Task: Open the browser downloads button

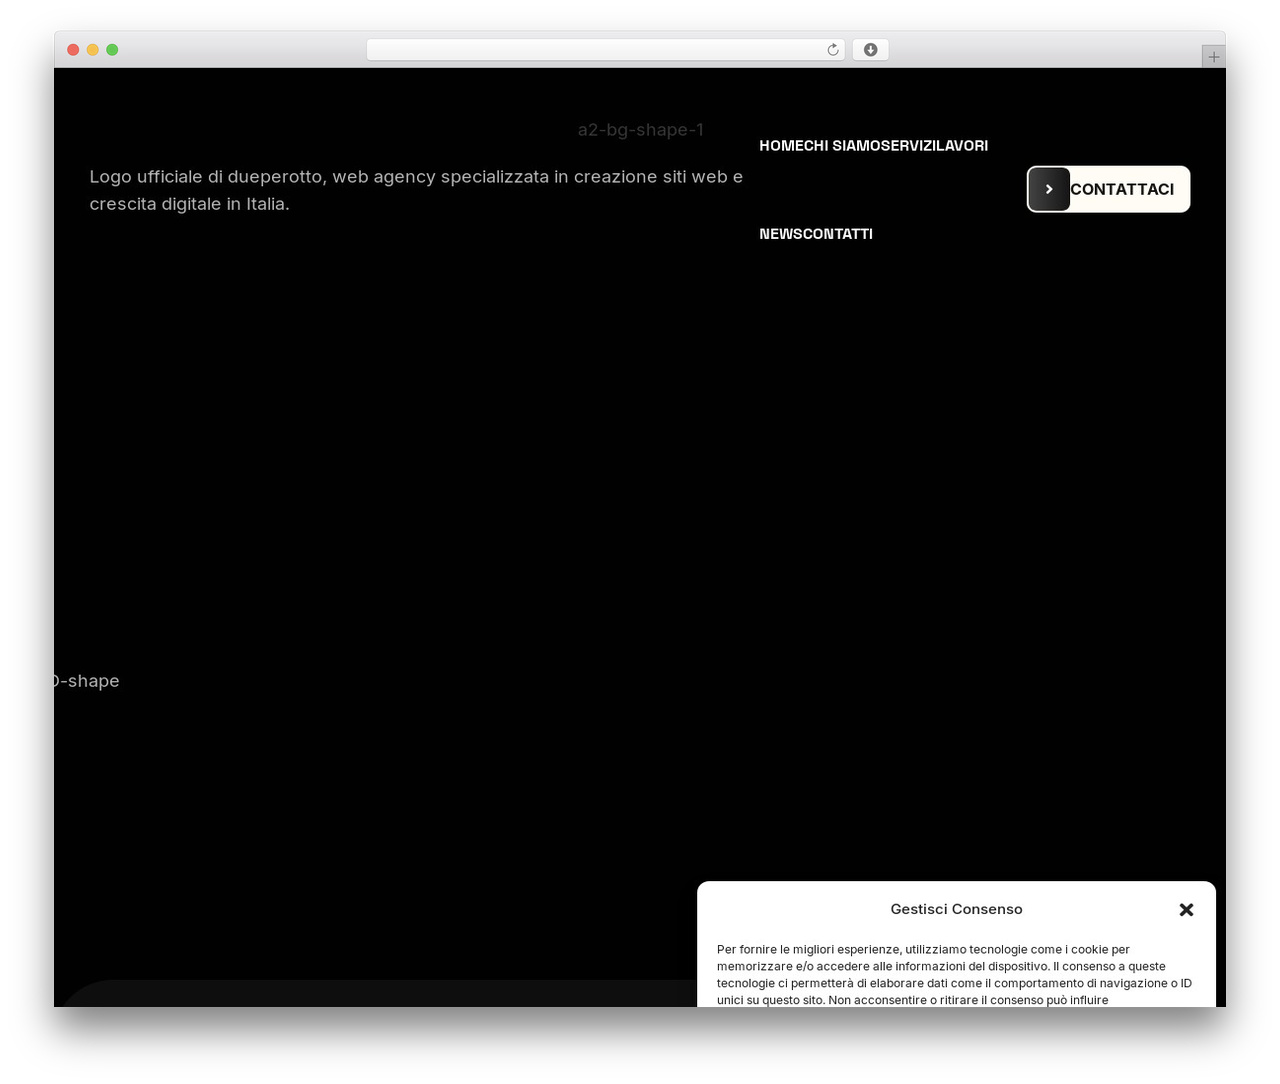Action: pos(870,50)
